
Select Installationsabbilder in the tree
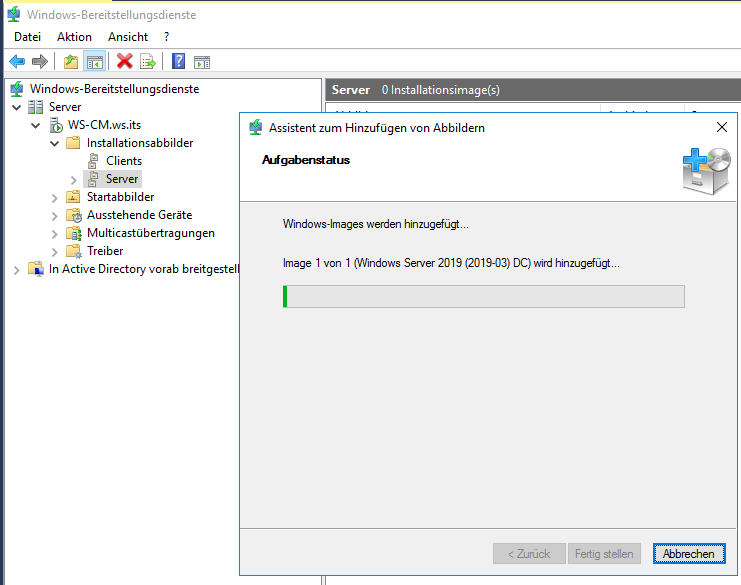140,143
